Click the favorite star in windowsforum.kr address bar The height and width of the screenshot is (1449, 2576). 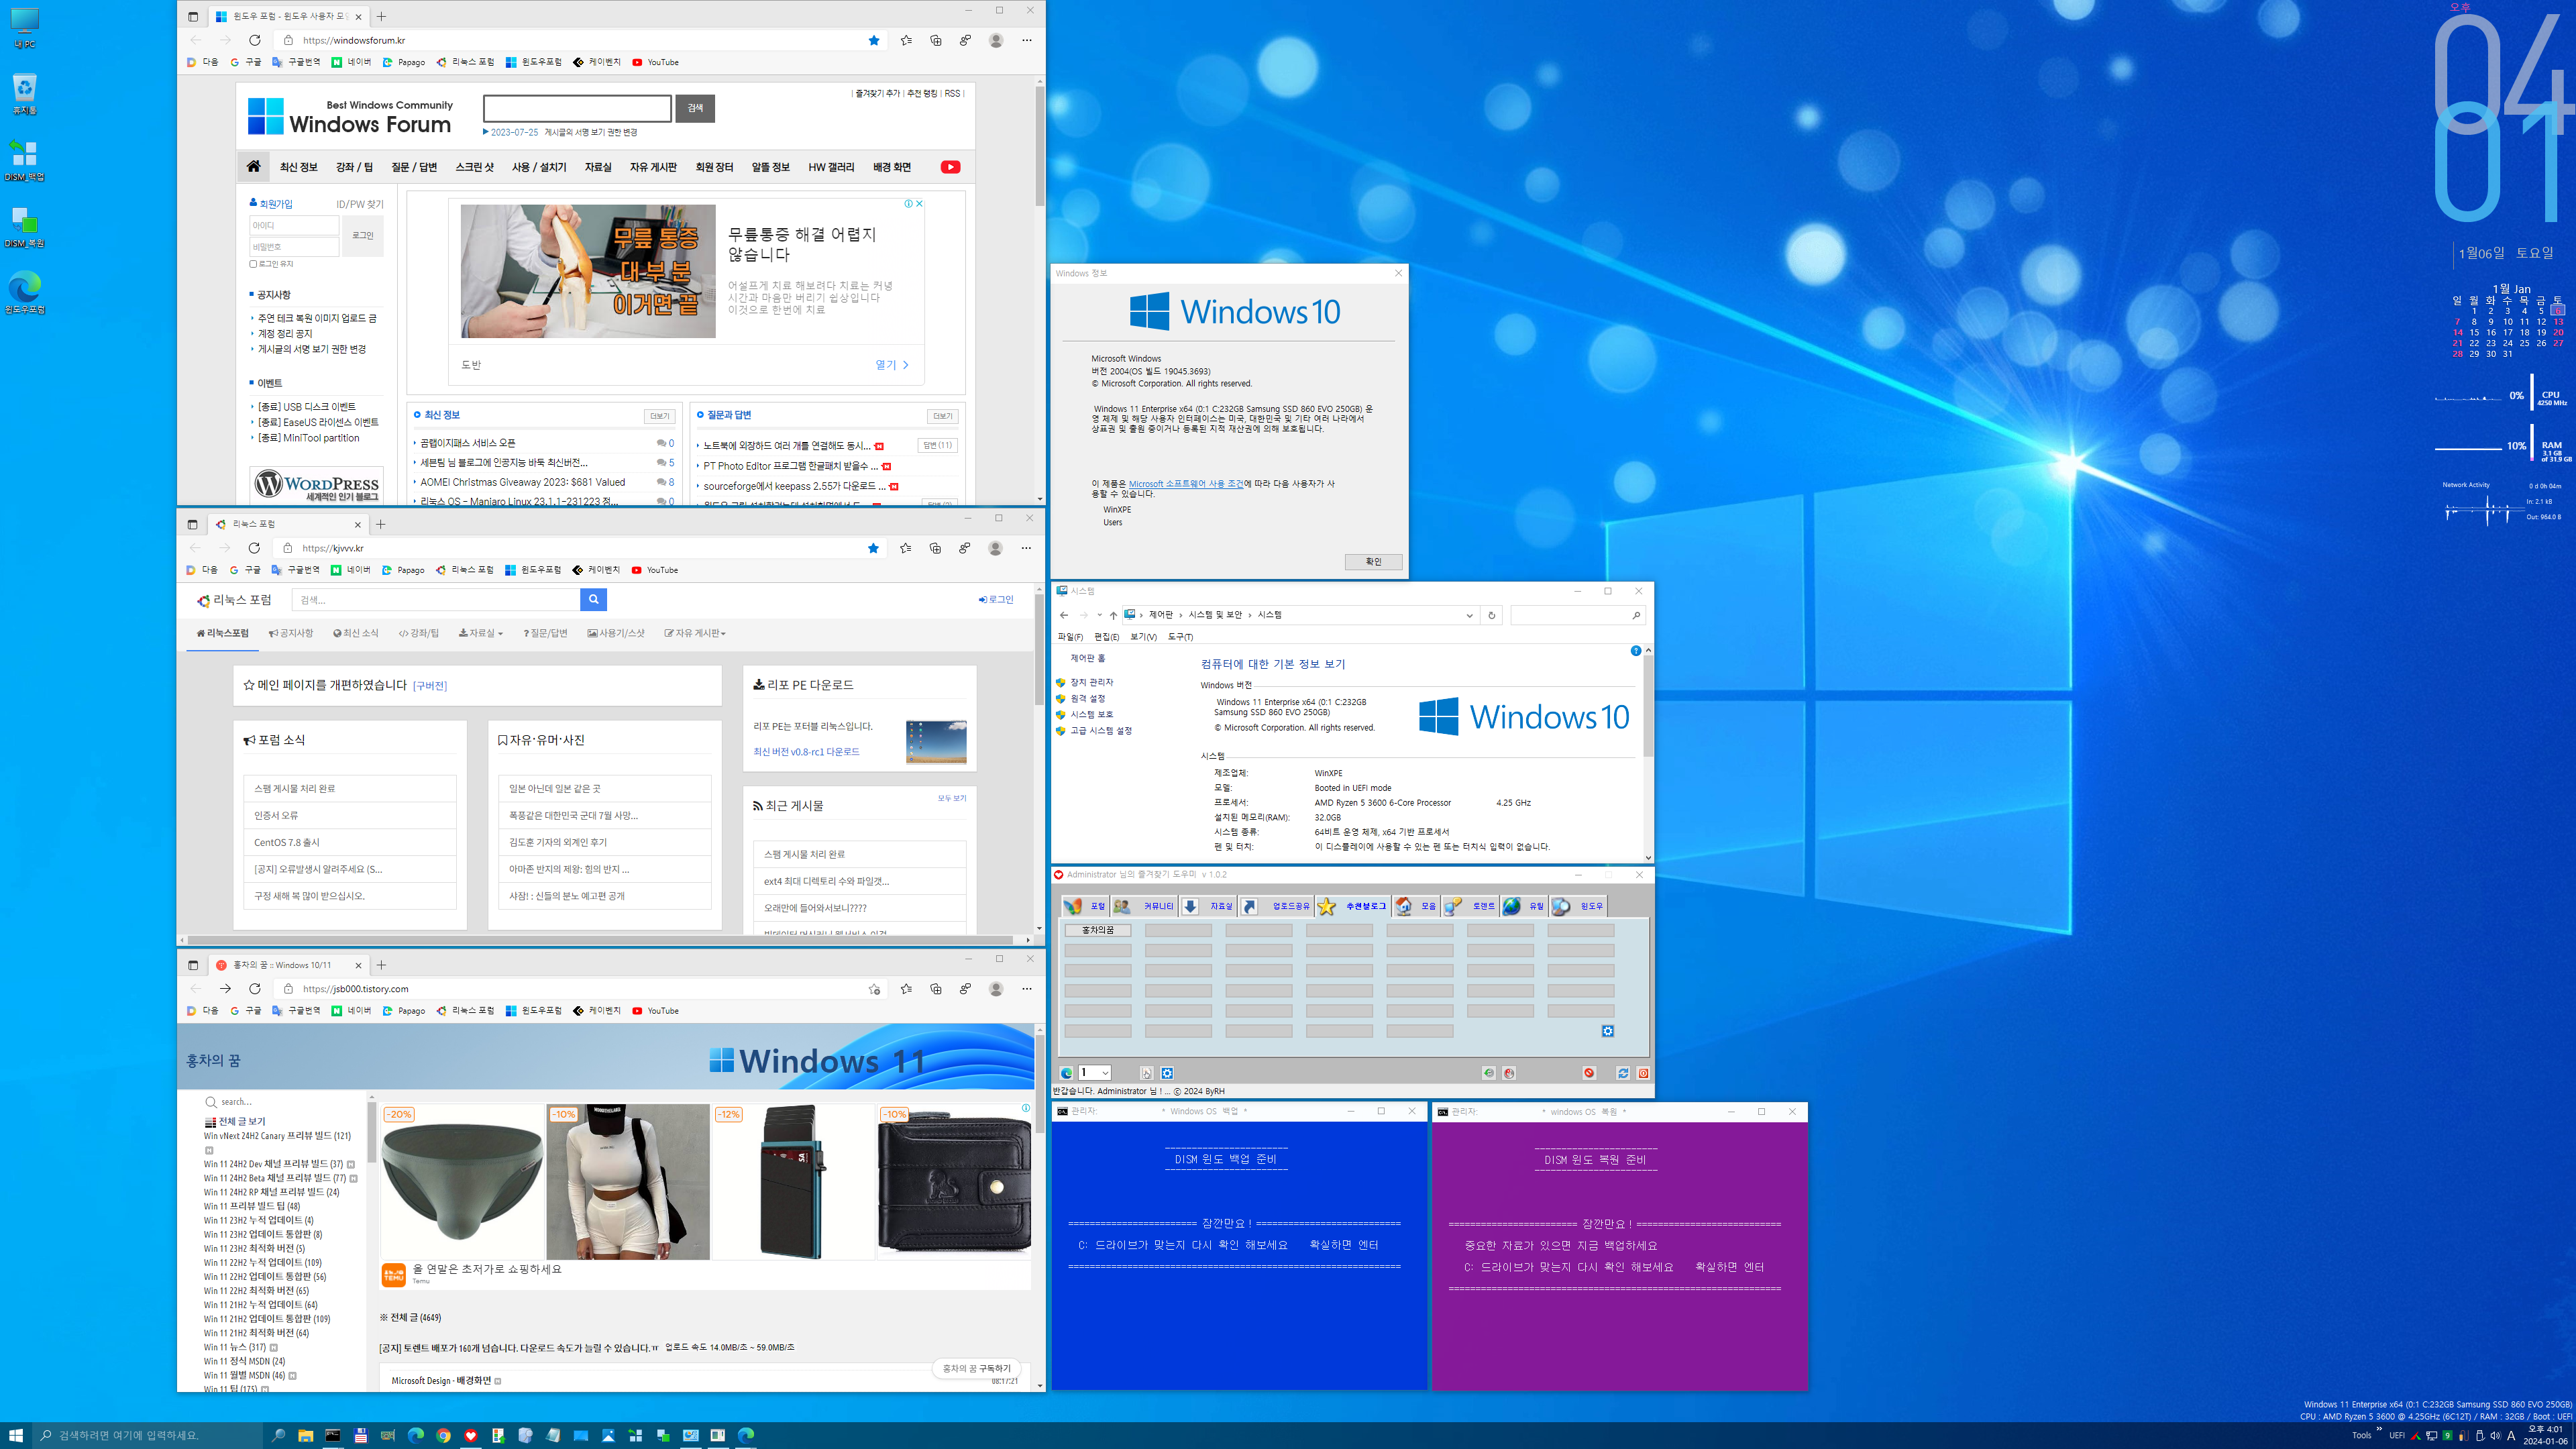(874, 40)
